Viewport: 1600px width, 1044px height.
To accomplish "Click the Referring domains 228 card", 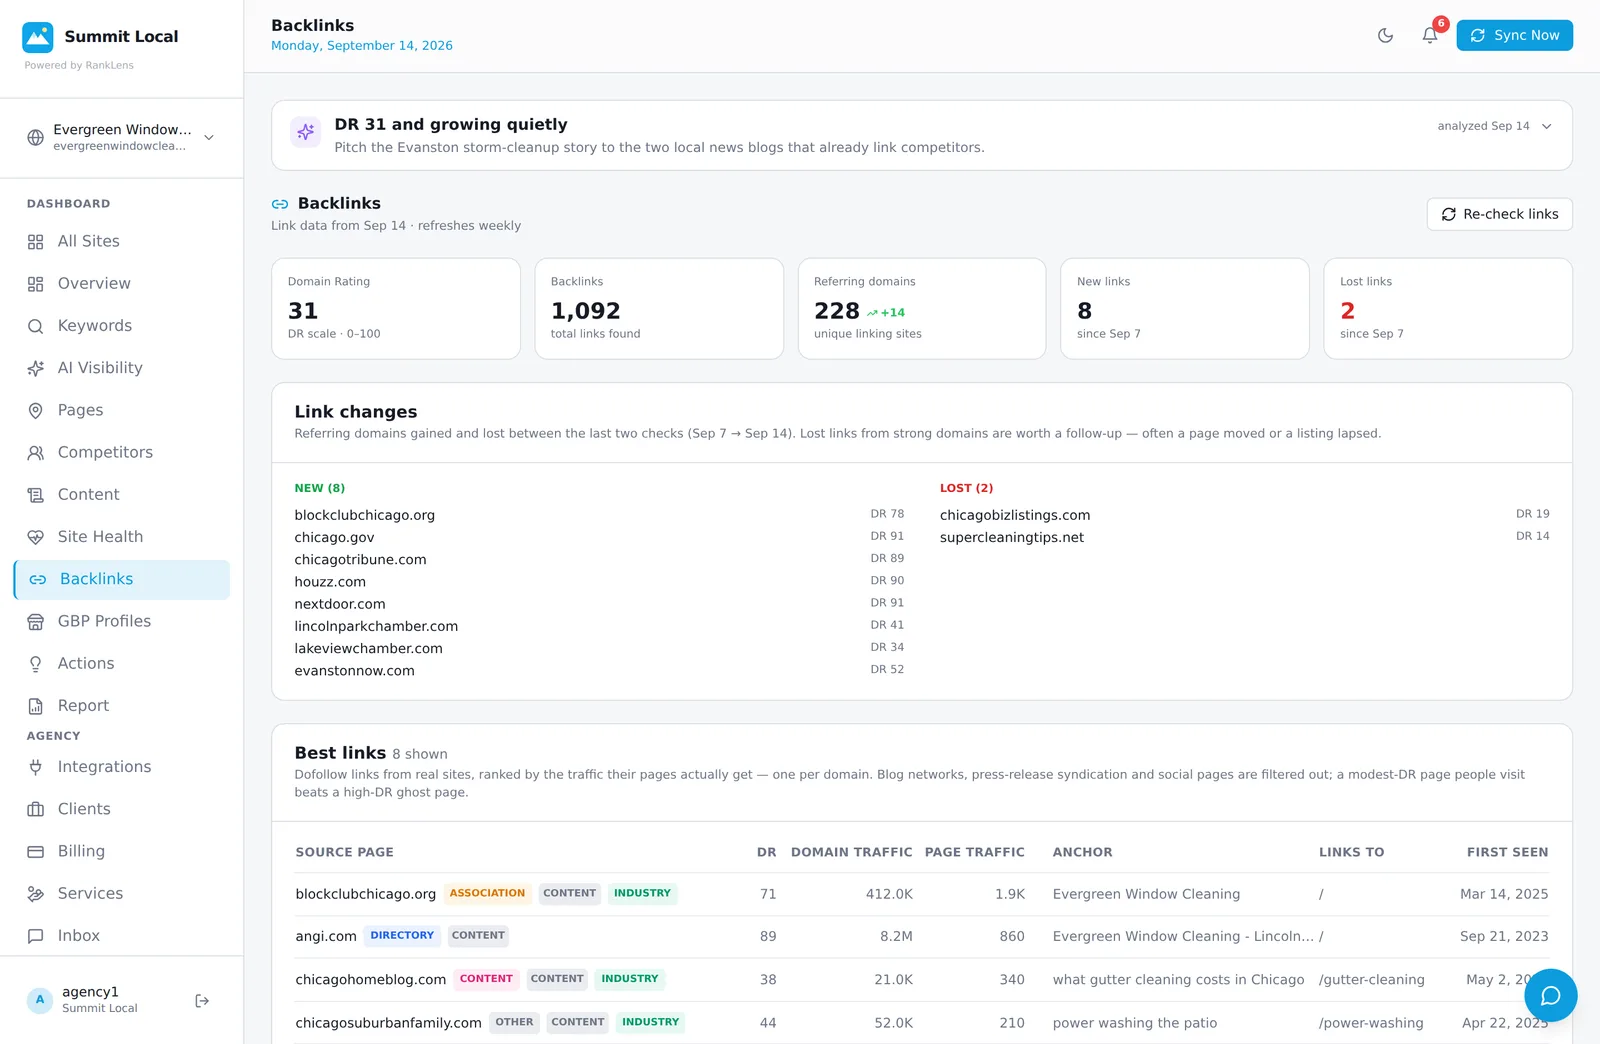I will [x=922, y=309].
